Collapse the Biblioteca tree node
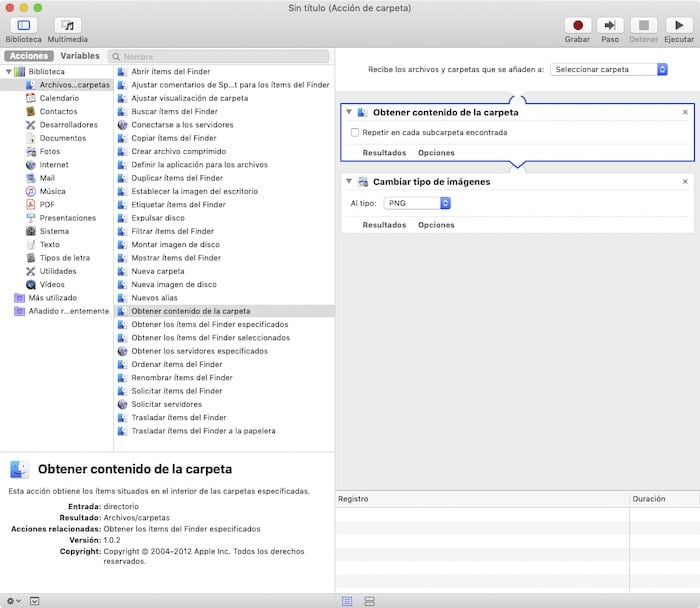Screen dimensions: 700x608 tap(8, 72)
